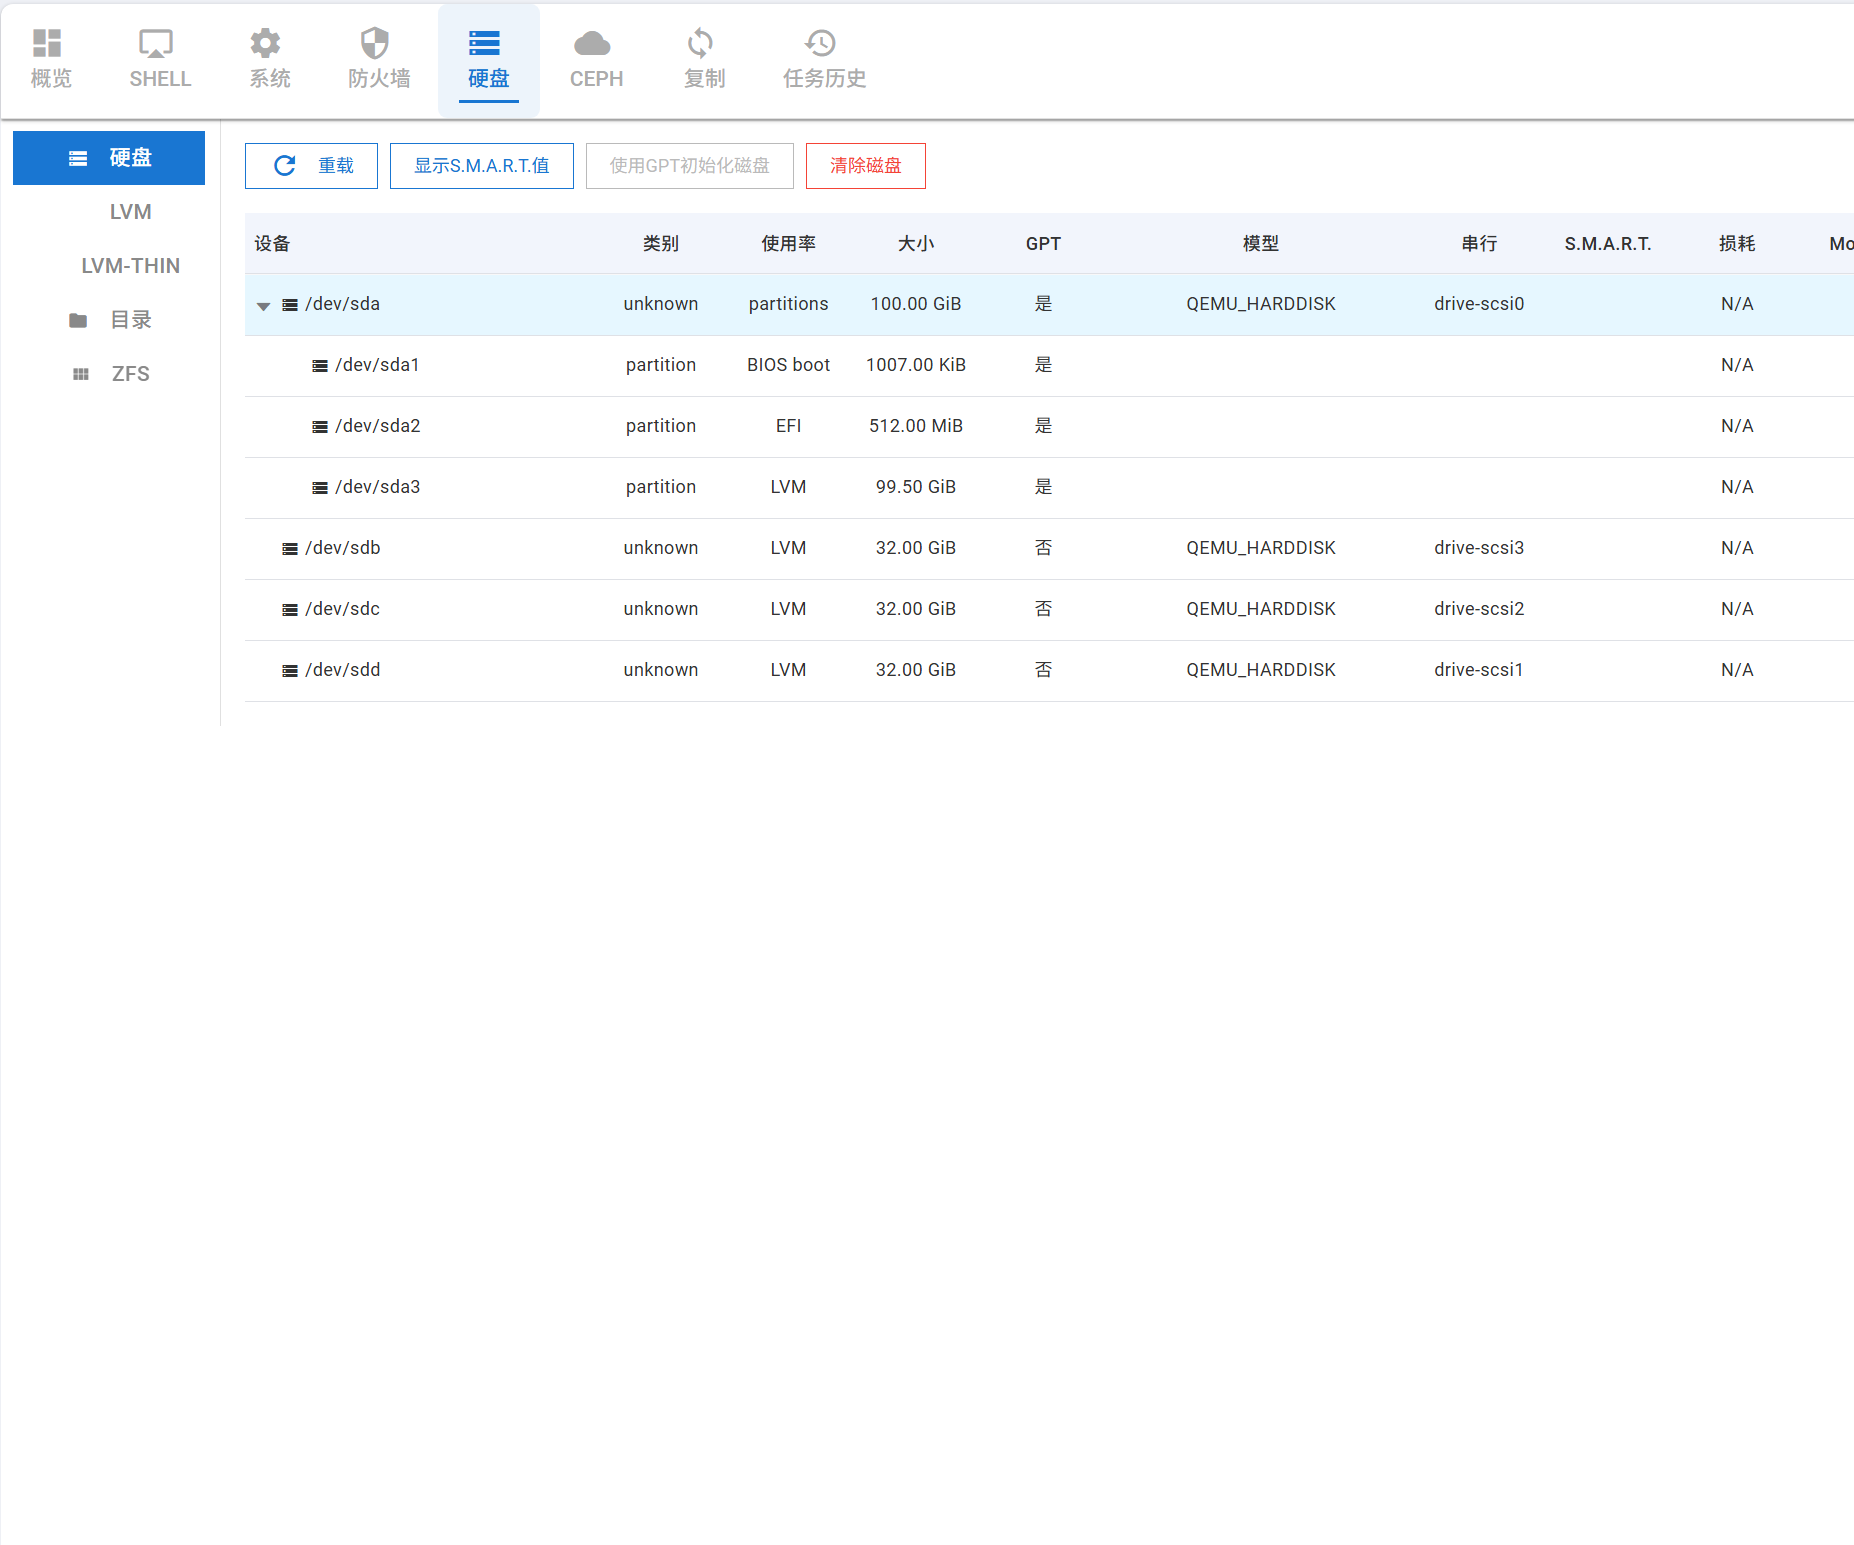Screen dimensions: 1854x1545
Task: Open the 任务历史 history clock icon
Action: point(820,43)
